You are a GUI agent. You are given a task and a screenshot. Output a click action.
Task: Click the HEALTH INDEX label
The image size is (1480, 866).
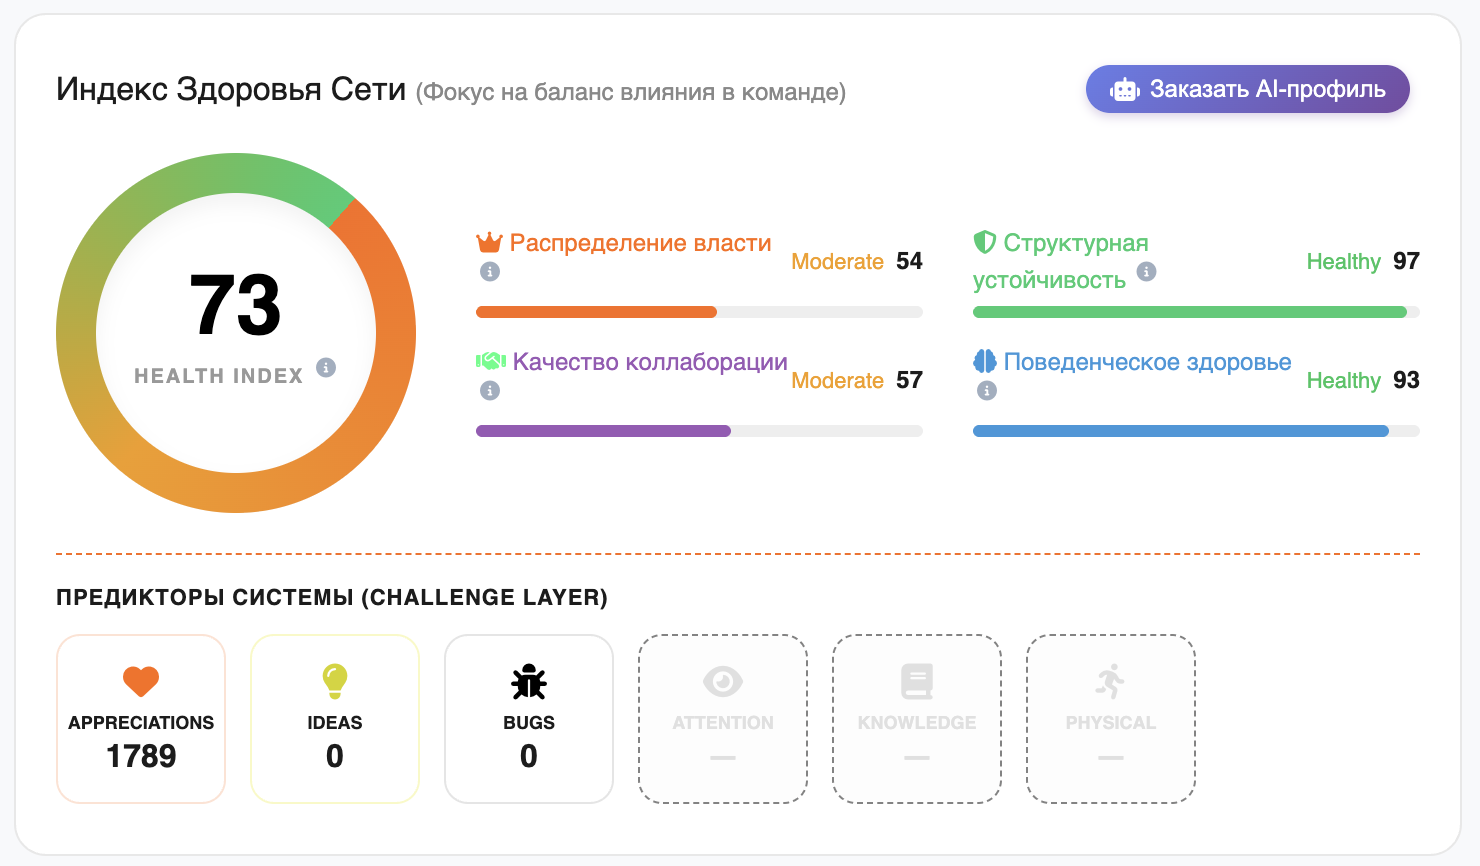pos(219,376)
